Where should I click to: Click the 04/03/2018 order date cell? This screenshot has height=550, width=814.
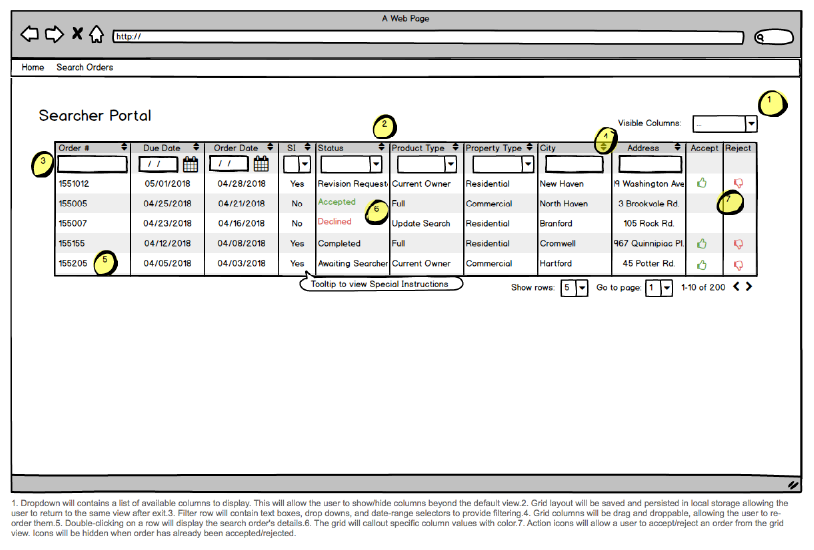tap(241, 263)
